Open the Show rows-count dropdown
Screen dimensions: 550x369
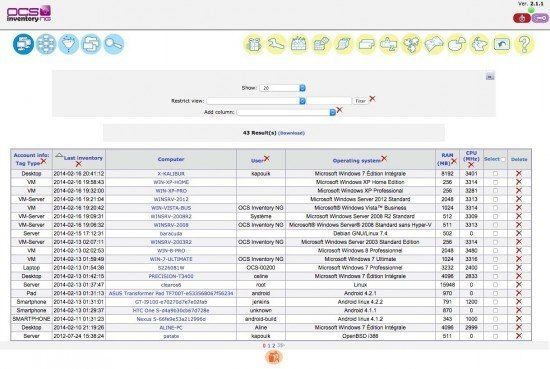click(x=283, y=88)
